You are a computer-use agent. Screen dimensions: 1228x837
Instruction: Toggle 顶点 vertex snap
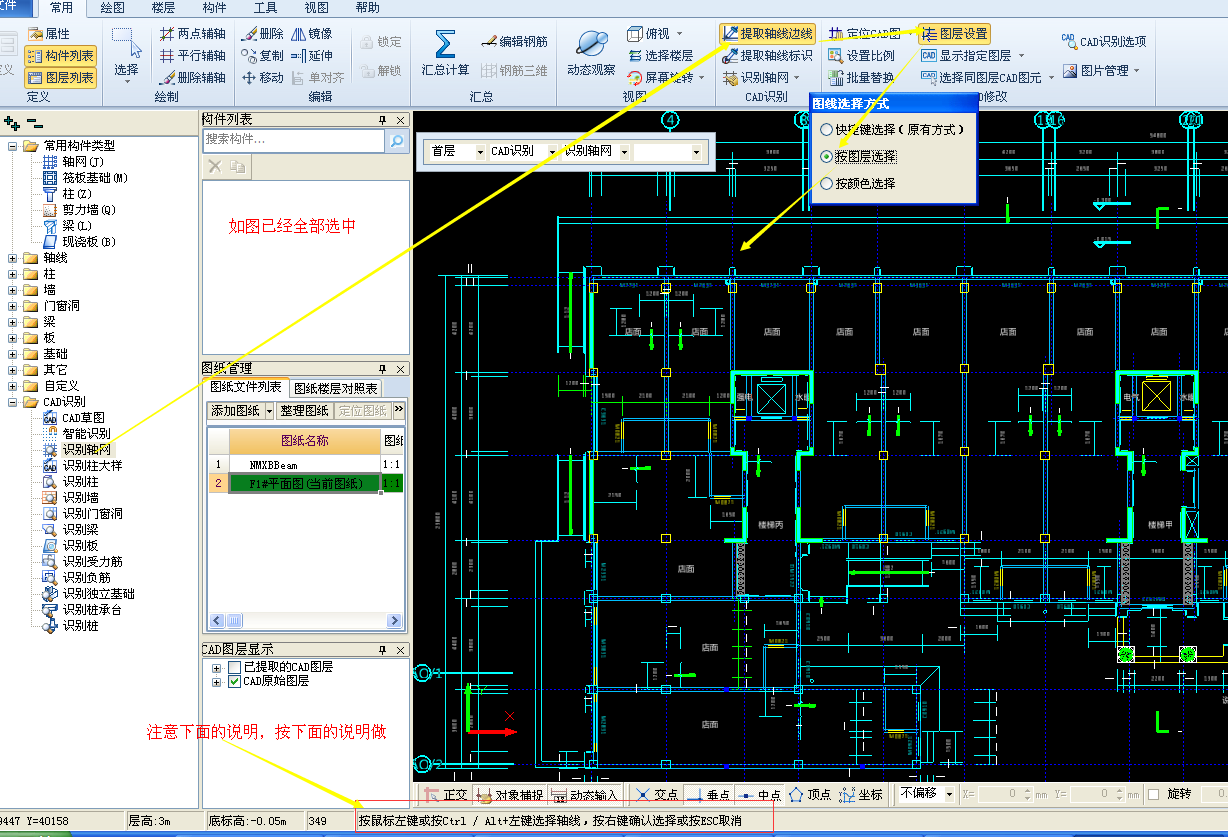click(810, 795)
